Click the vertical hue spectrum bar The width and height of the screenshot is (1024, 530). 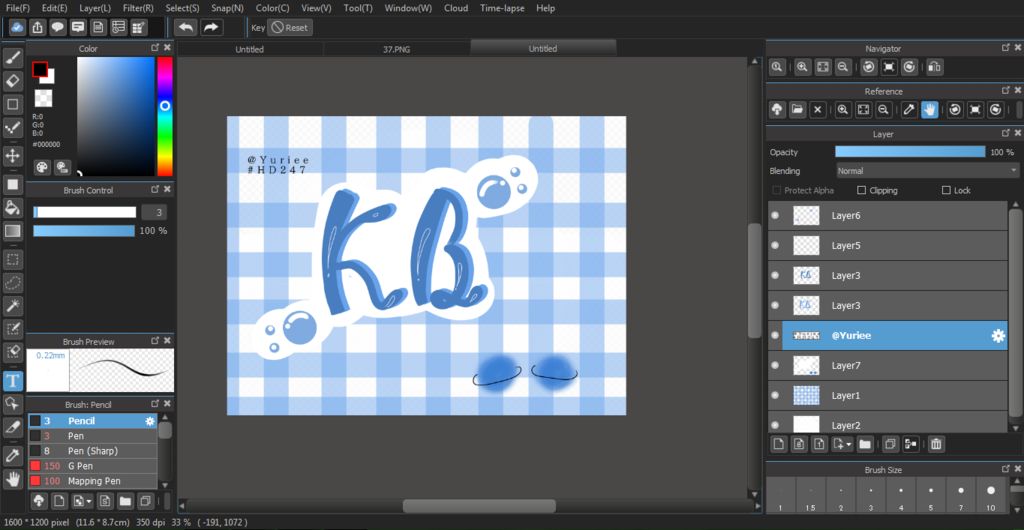(x=165, y=116)
